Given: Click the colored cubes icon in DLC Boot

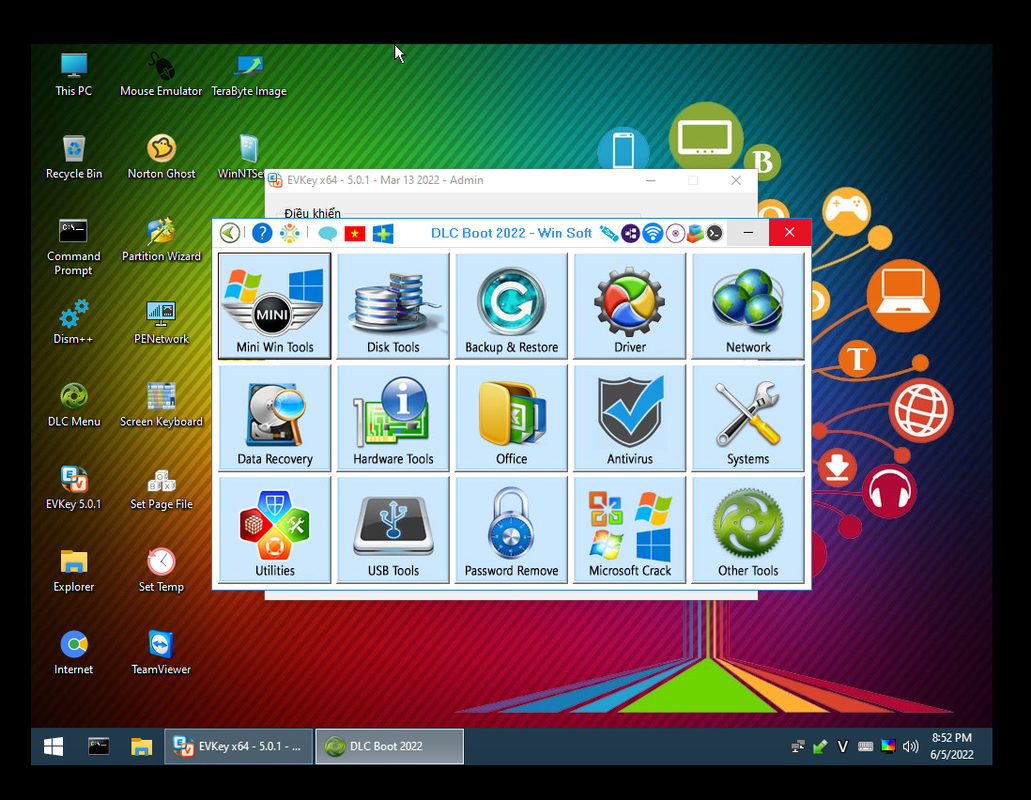Looking at the screenshot, I should pyautogui.click(x=695, y=233).
